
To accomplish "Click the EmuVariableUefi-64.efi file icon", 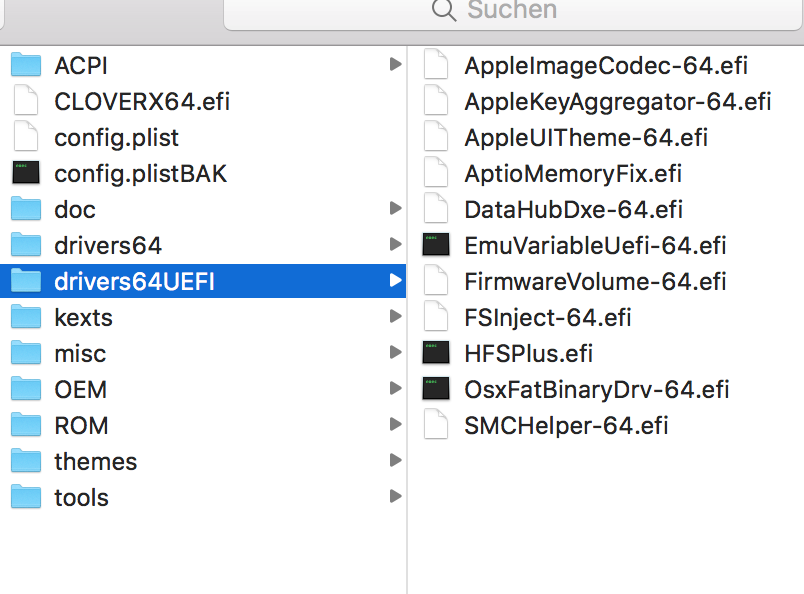I will coord(435,246).
